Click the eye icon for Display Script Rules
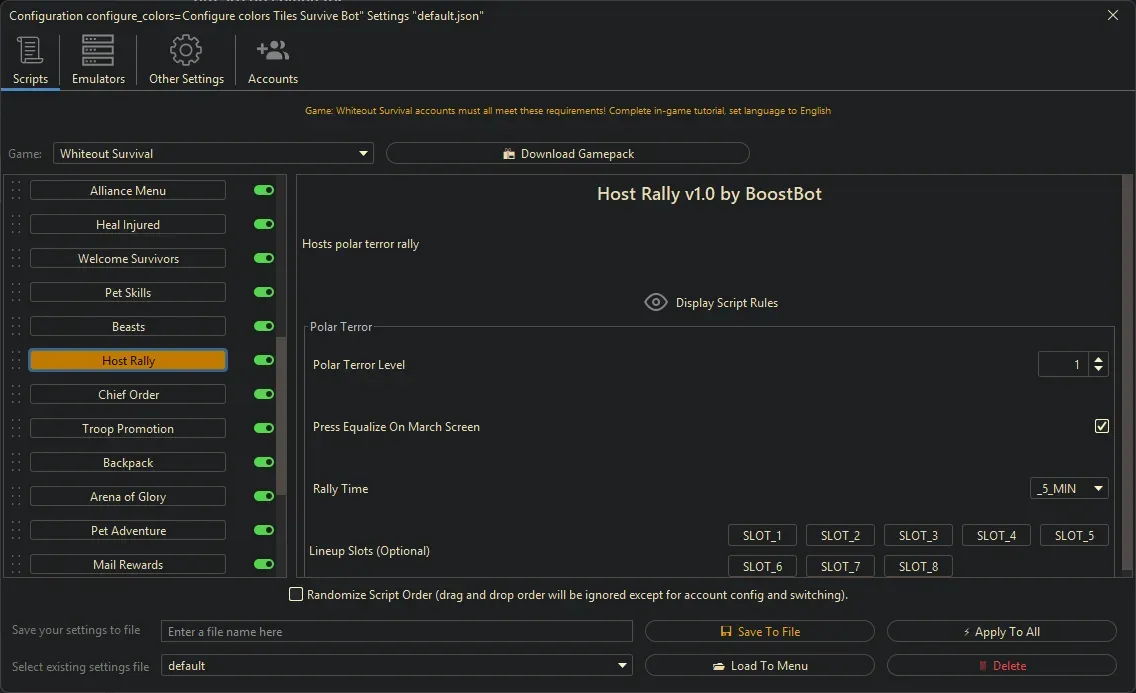Viewport: 1136px width, 693px height. pyautogui.click(x=656, y=302)
